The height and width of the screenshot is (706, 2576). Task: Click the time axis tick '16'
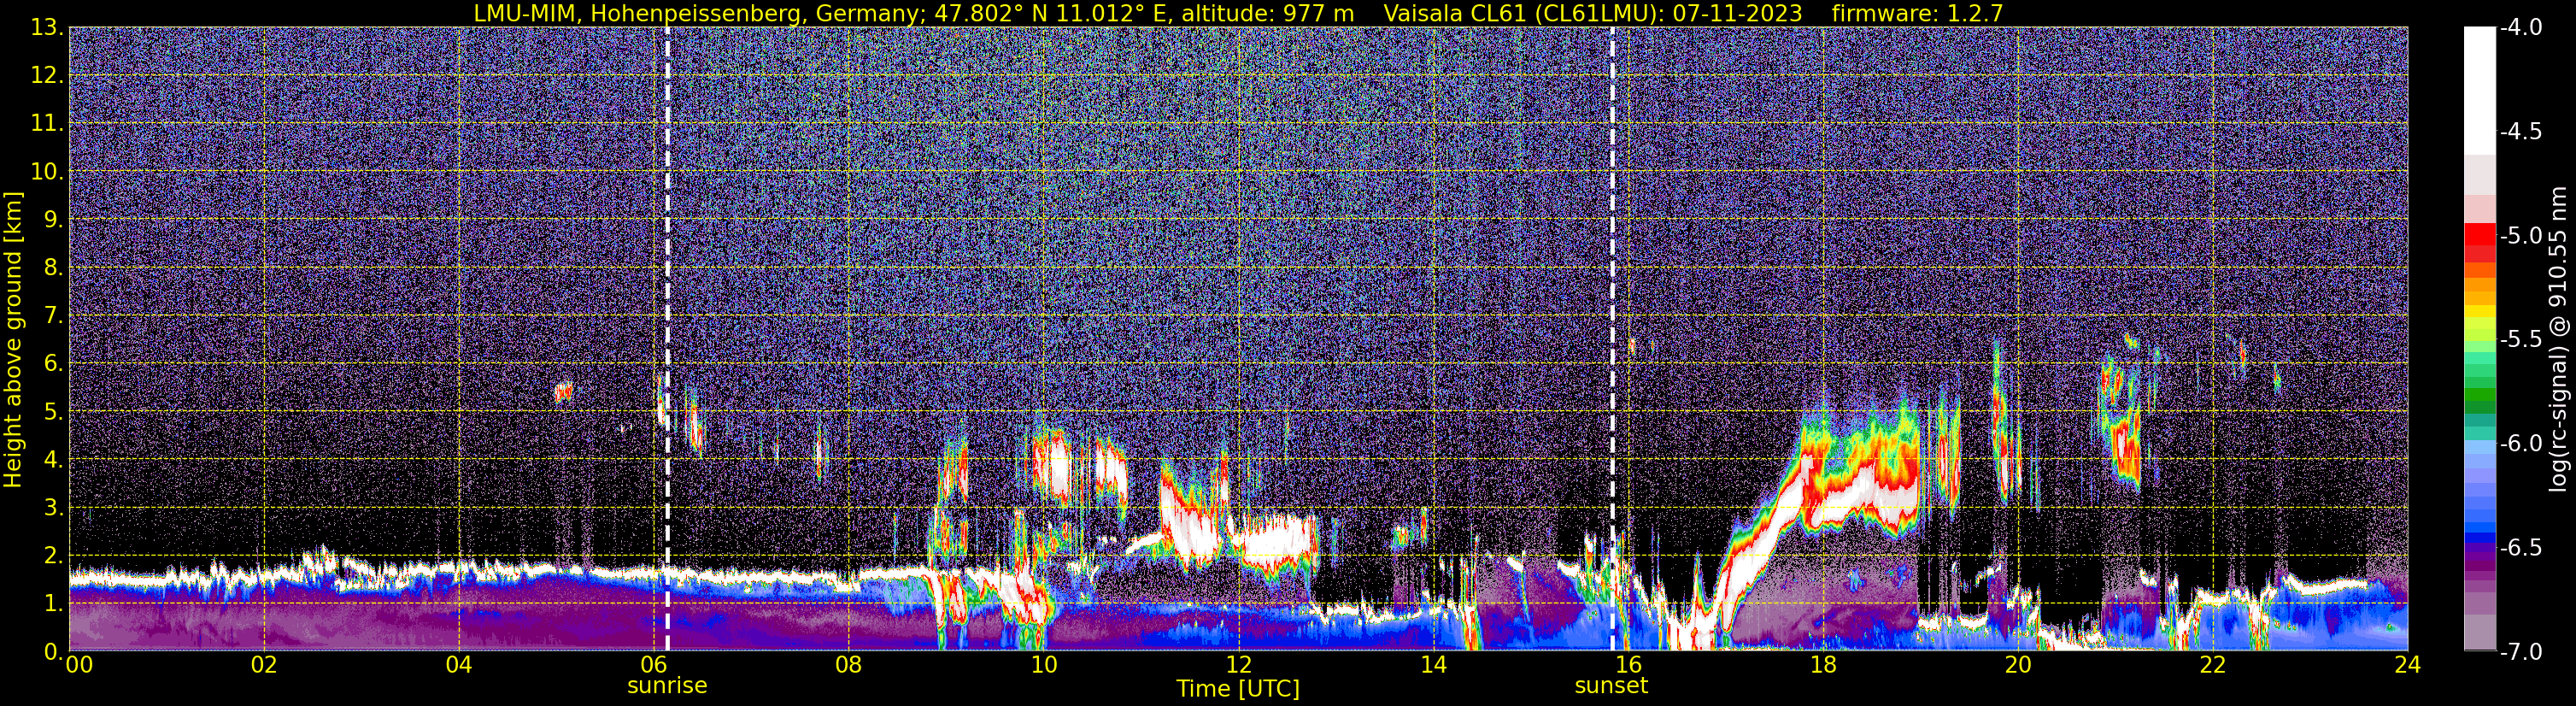[x=1628, y=666]
